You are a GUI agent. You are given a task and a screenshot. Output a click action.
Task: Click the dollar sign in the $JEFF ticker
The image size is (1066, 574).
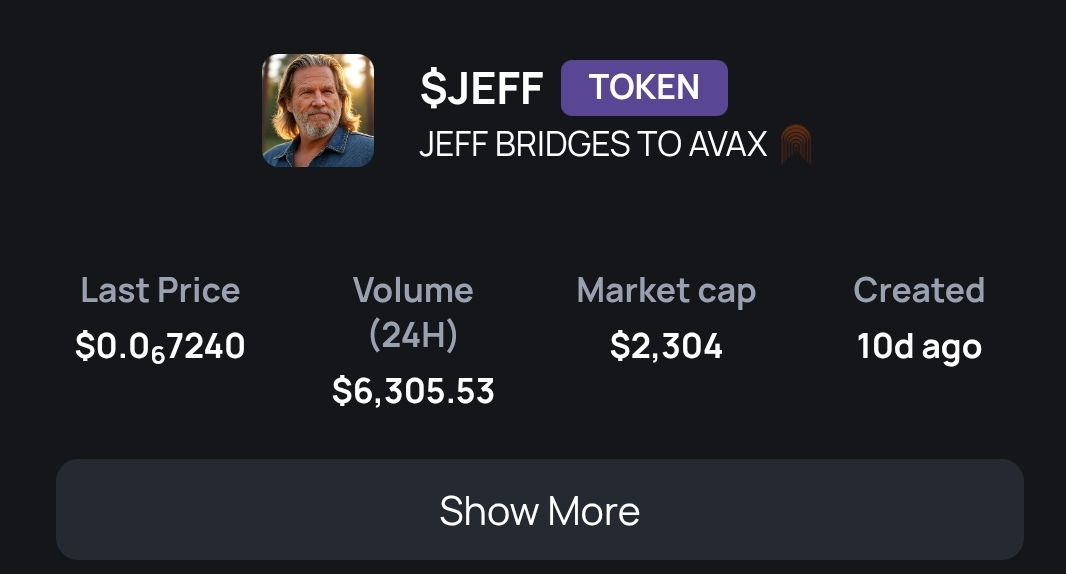click(431, 88)
